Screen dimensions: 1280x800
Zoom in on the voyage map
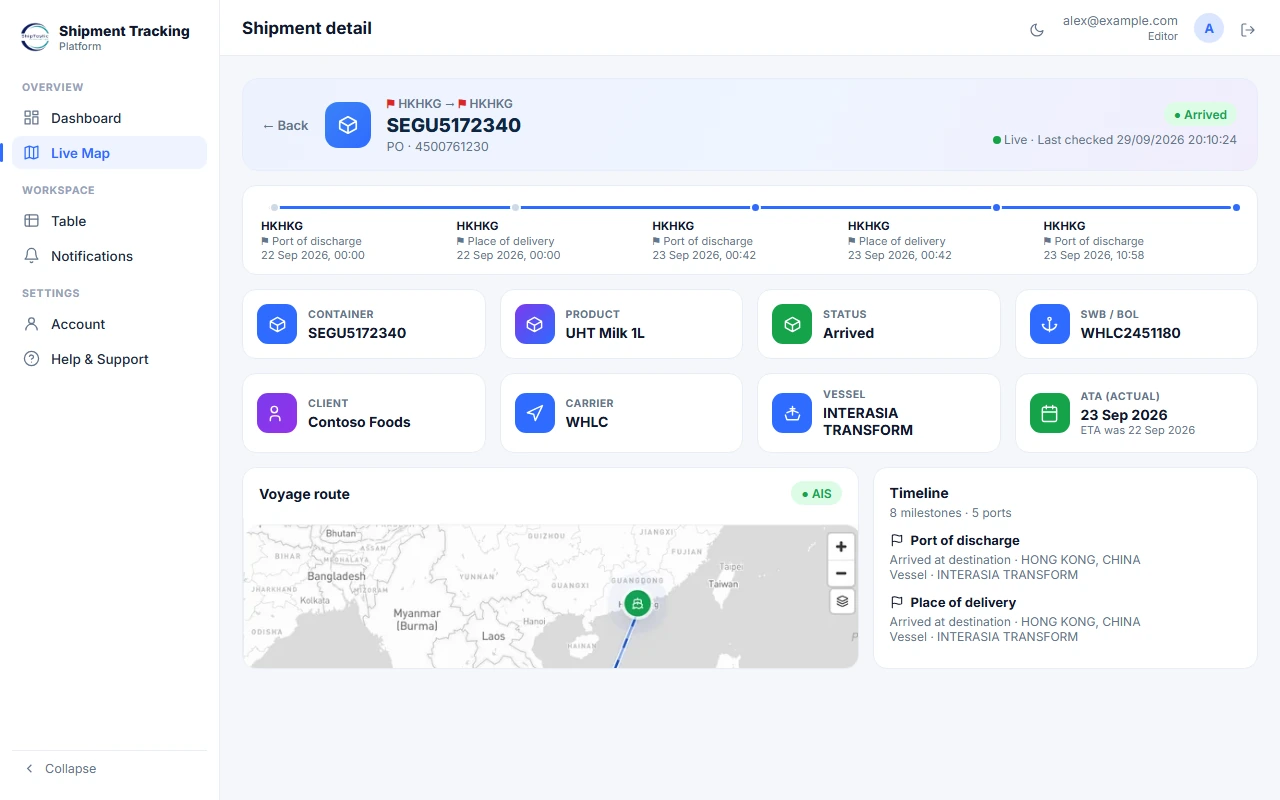click(x=841, y=547)
